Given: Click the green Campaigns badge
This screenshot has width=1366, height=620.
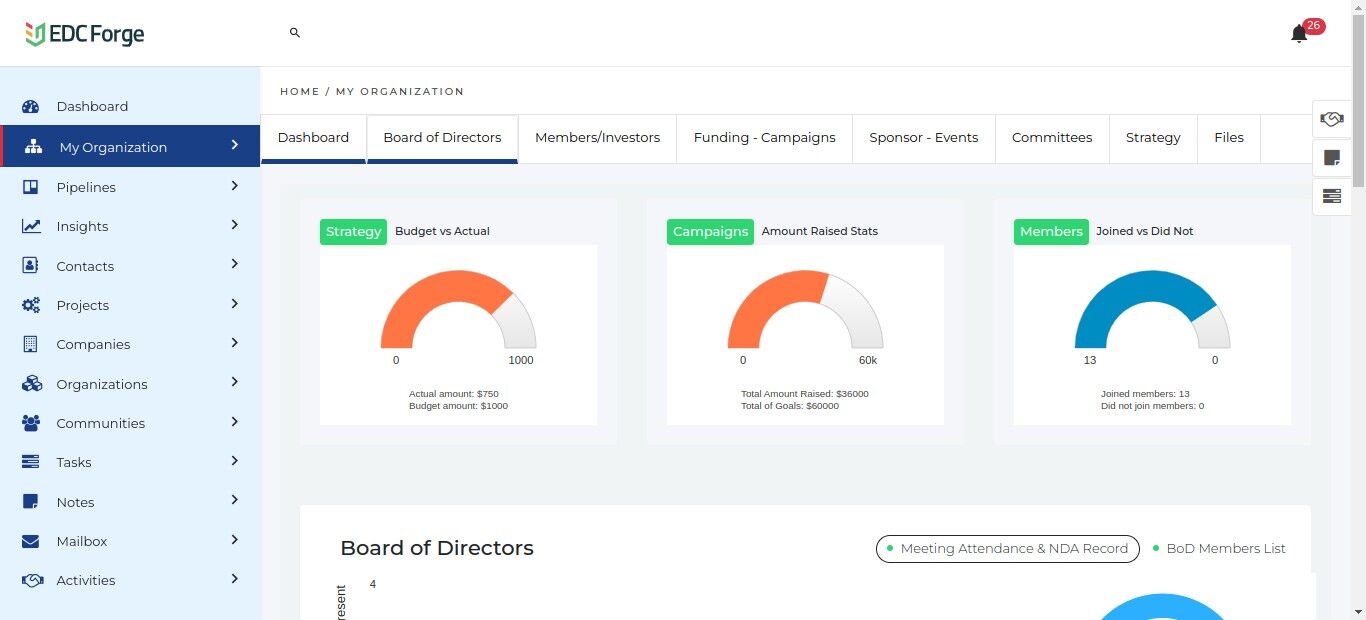Looking at the screenshot, I should [x=710, y=232].
